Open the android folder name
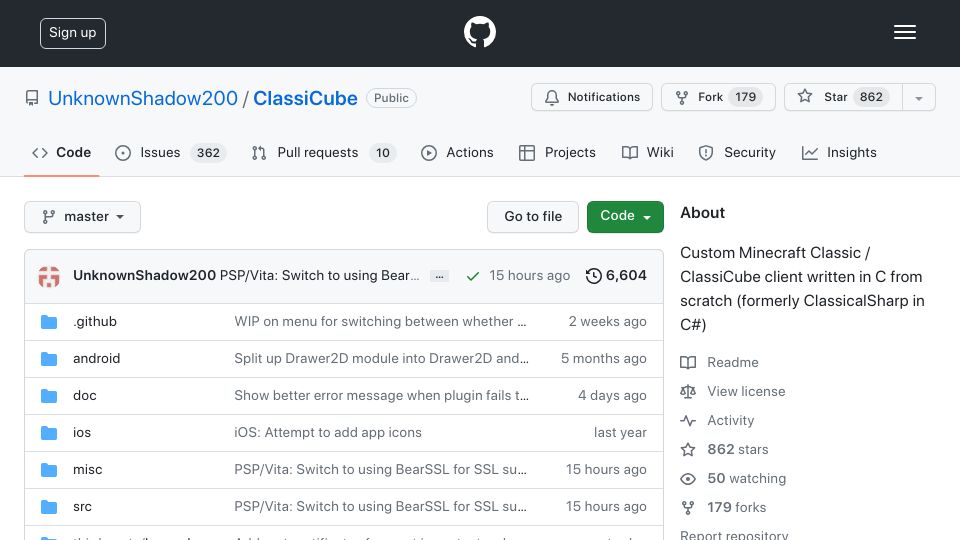 (x=97, y=358)
